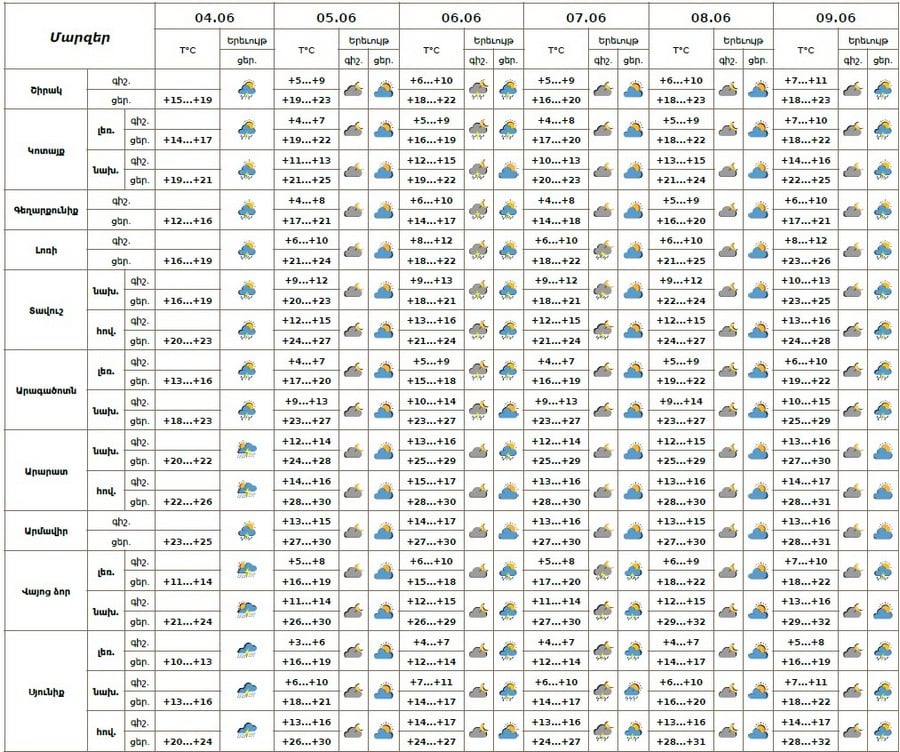This screenshot has width=900, height=752.
Task: Click Գեղարքունիք night icon for 07.06
Action: (603, 211)
